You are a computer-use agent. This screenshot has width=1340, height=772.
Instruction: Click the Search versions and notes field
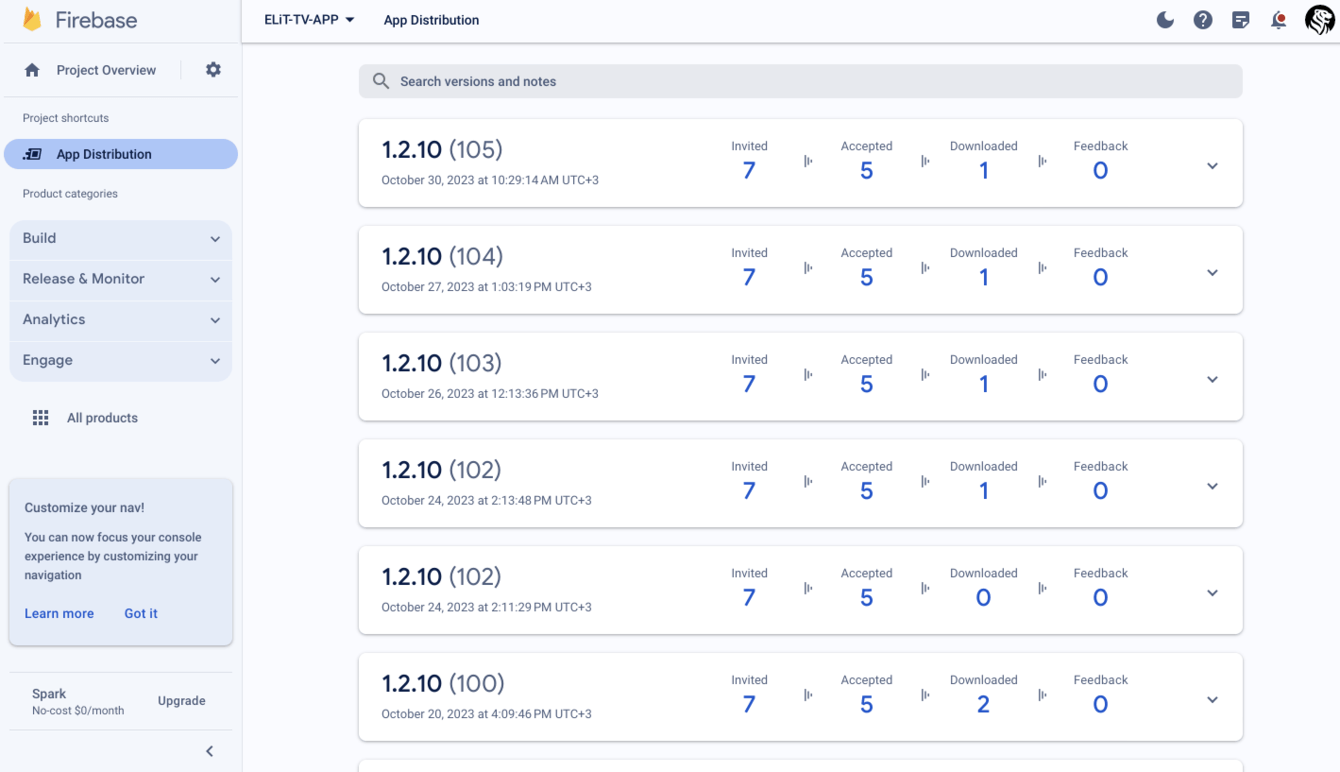800,82
